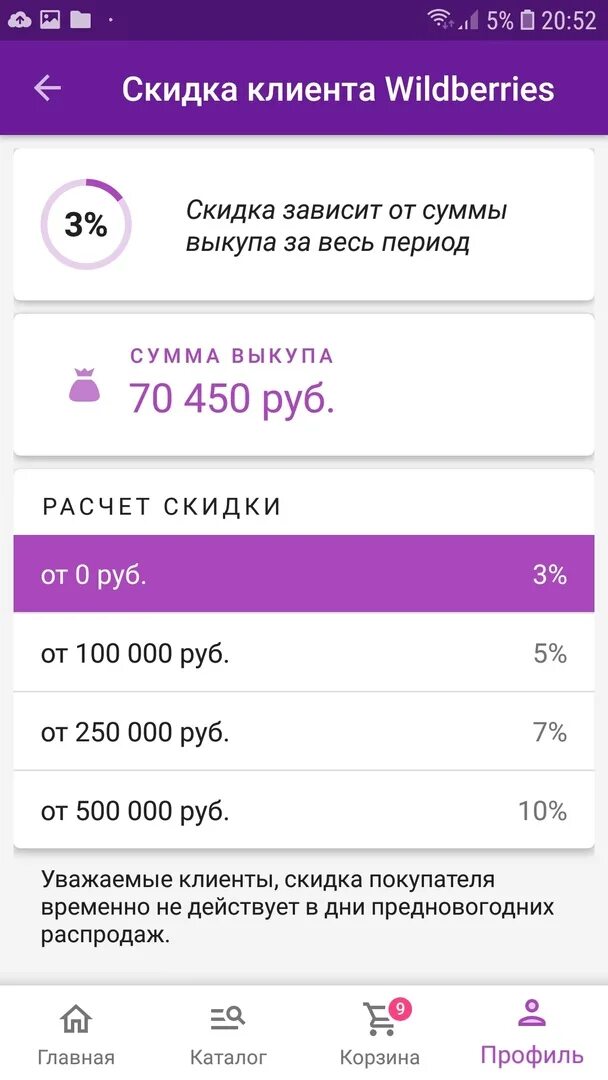Tap the Wi-Fi status bar icon
The height and width of the screenshot is (1080, 608).
click(439, 19)
